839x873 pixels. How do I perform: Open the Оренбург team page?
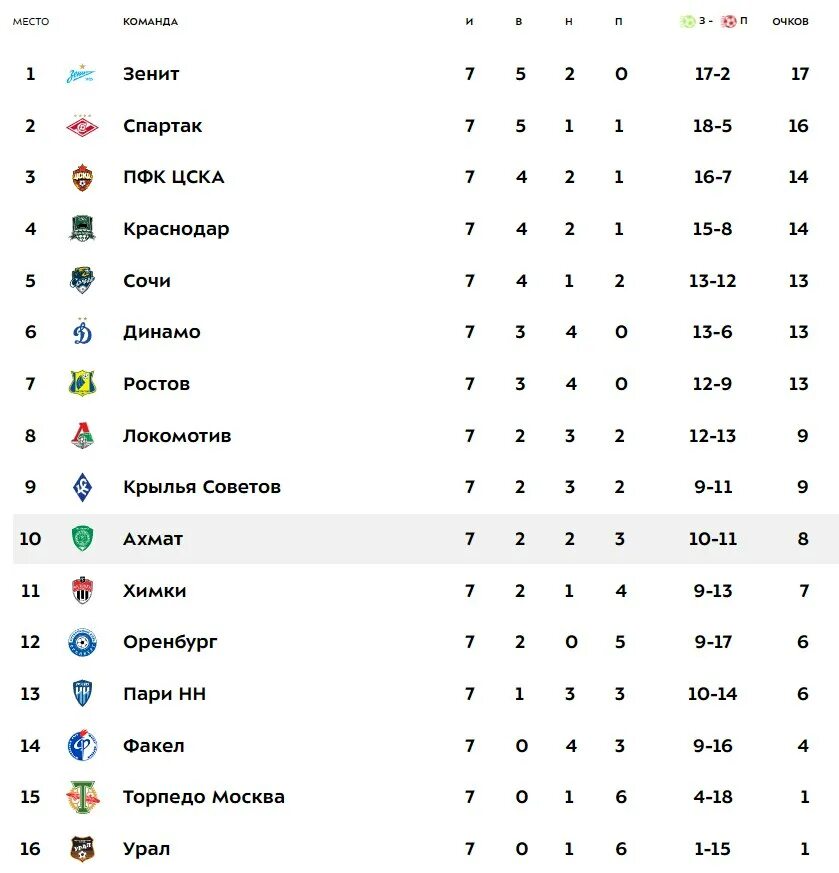170,643
